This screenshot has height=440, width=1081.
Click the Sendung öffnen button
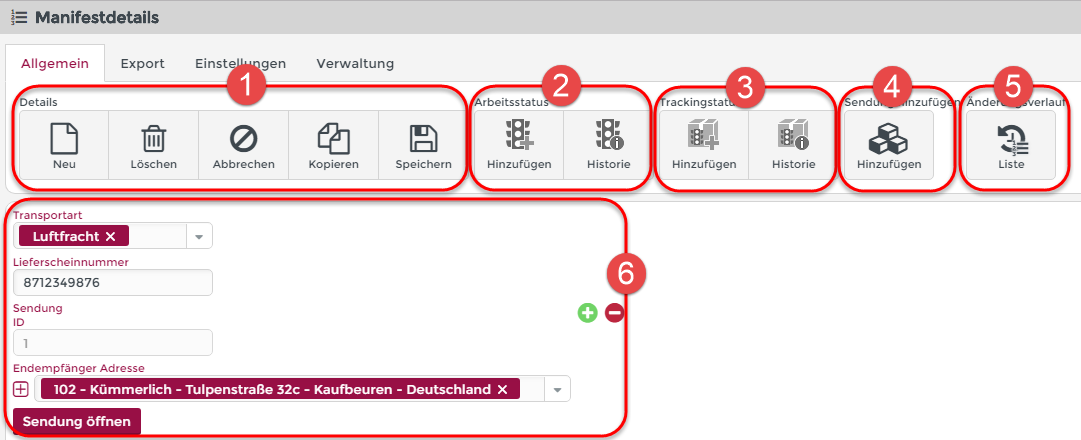coord(77,421)
